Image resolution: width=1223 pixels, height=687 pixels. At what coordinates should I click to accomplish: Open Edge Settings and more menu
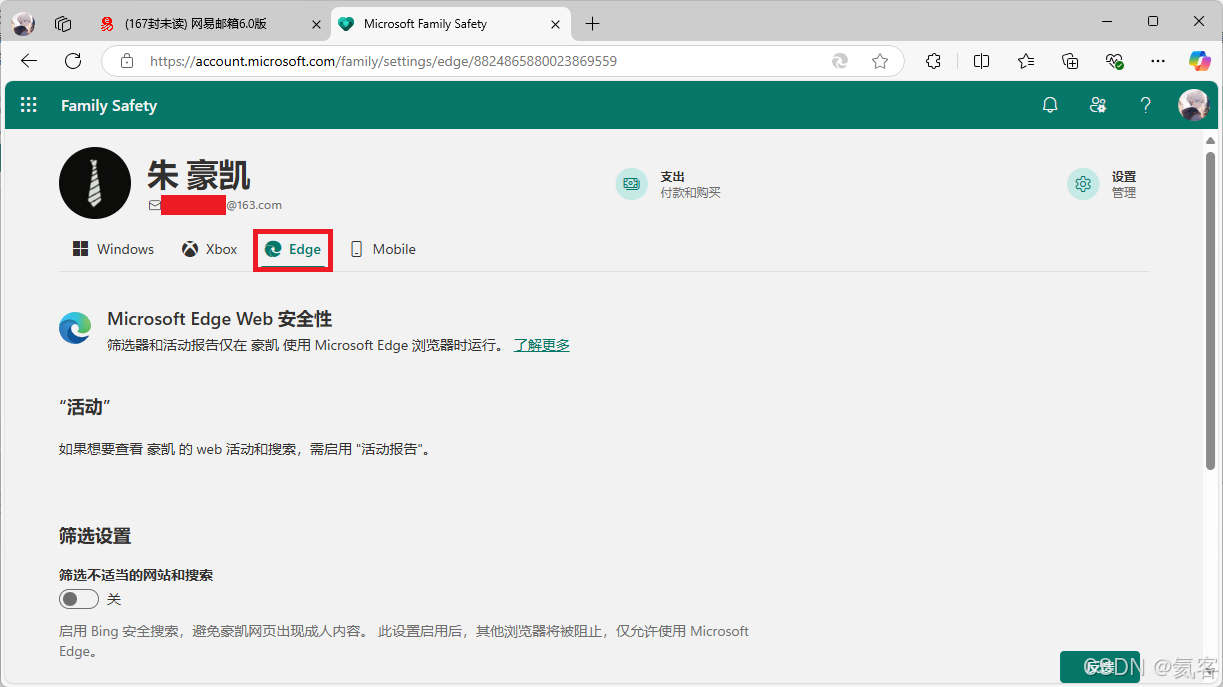(x=1158, y=61)
